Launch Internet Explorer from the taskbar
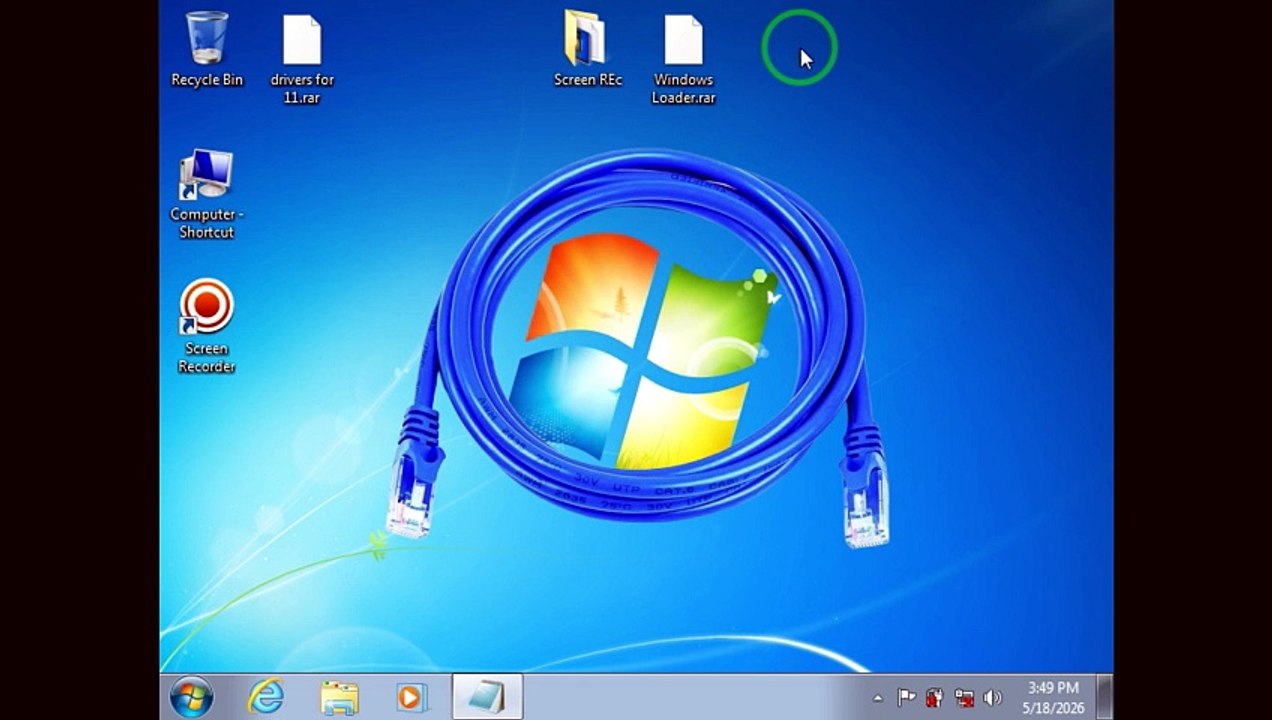Screen dimensions: 1272x720 266,696
